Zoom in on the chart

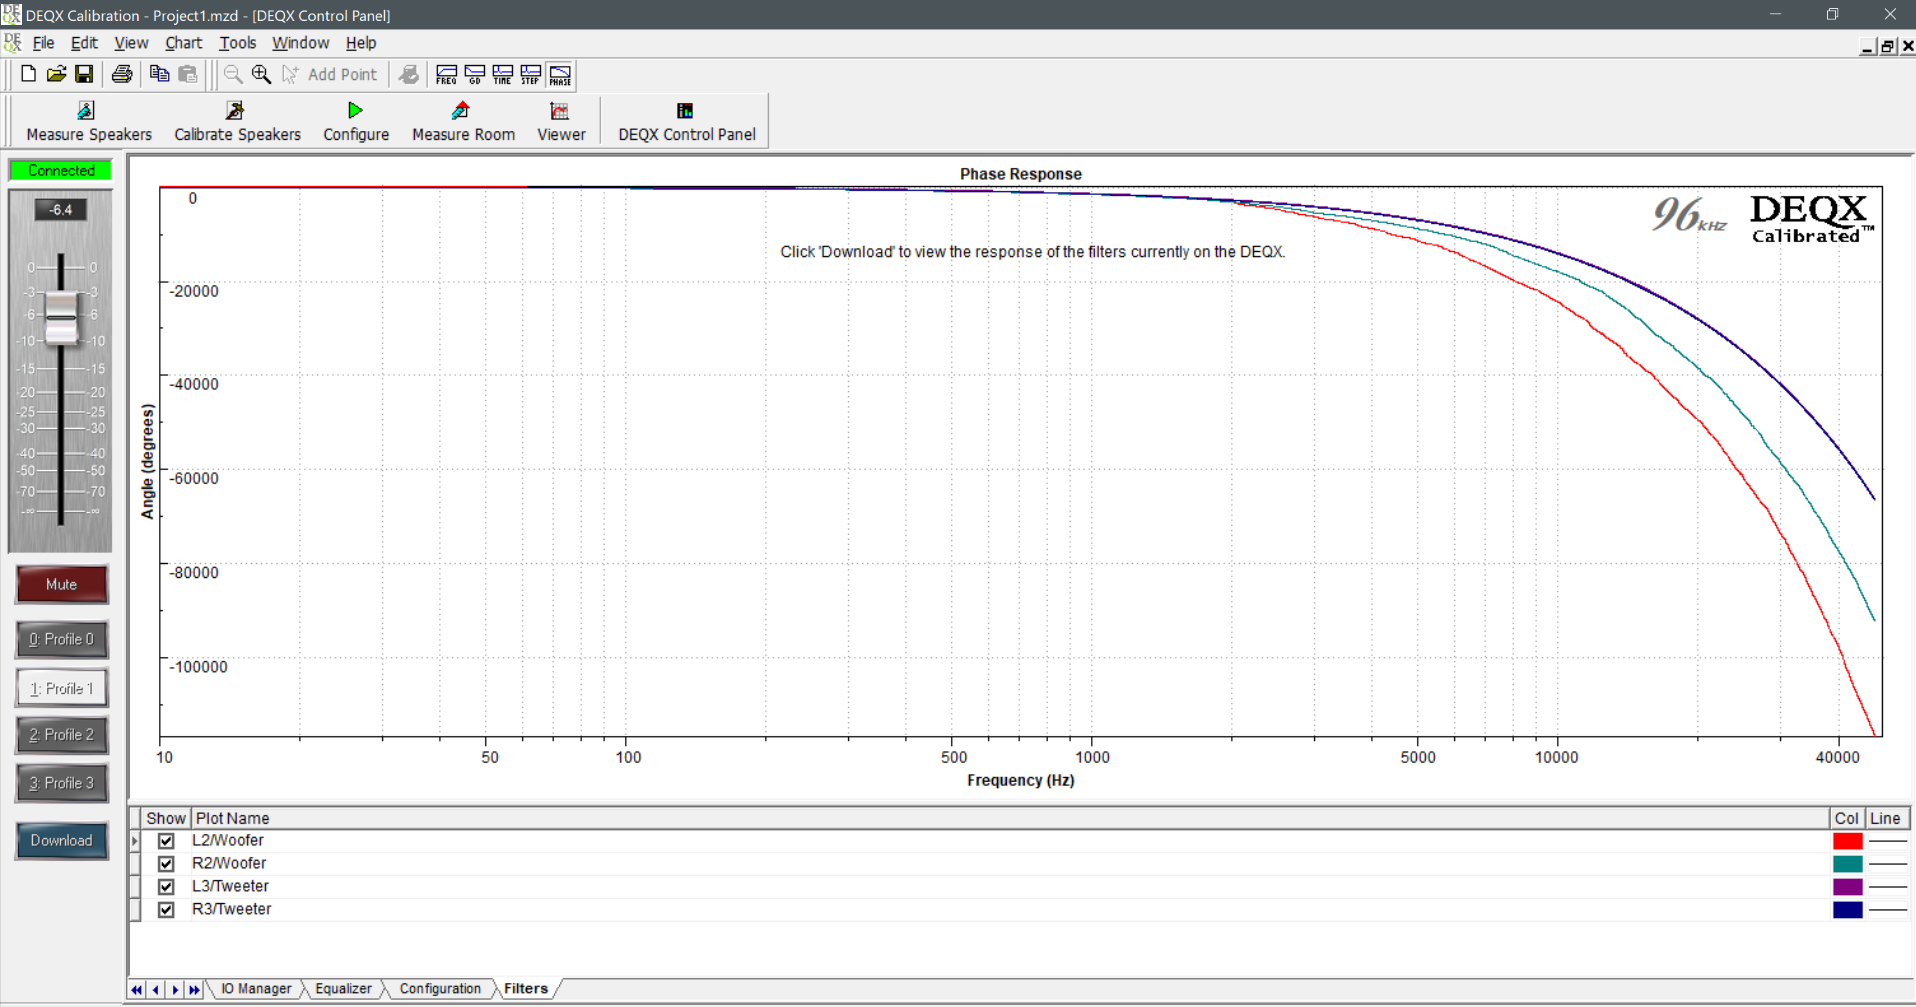[262, 74]
